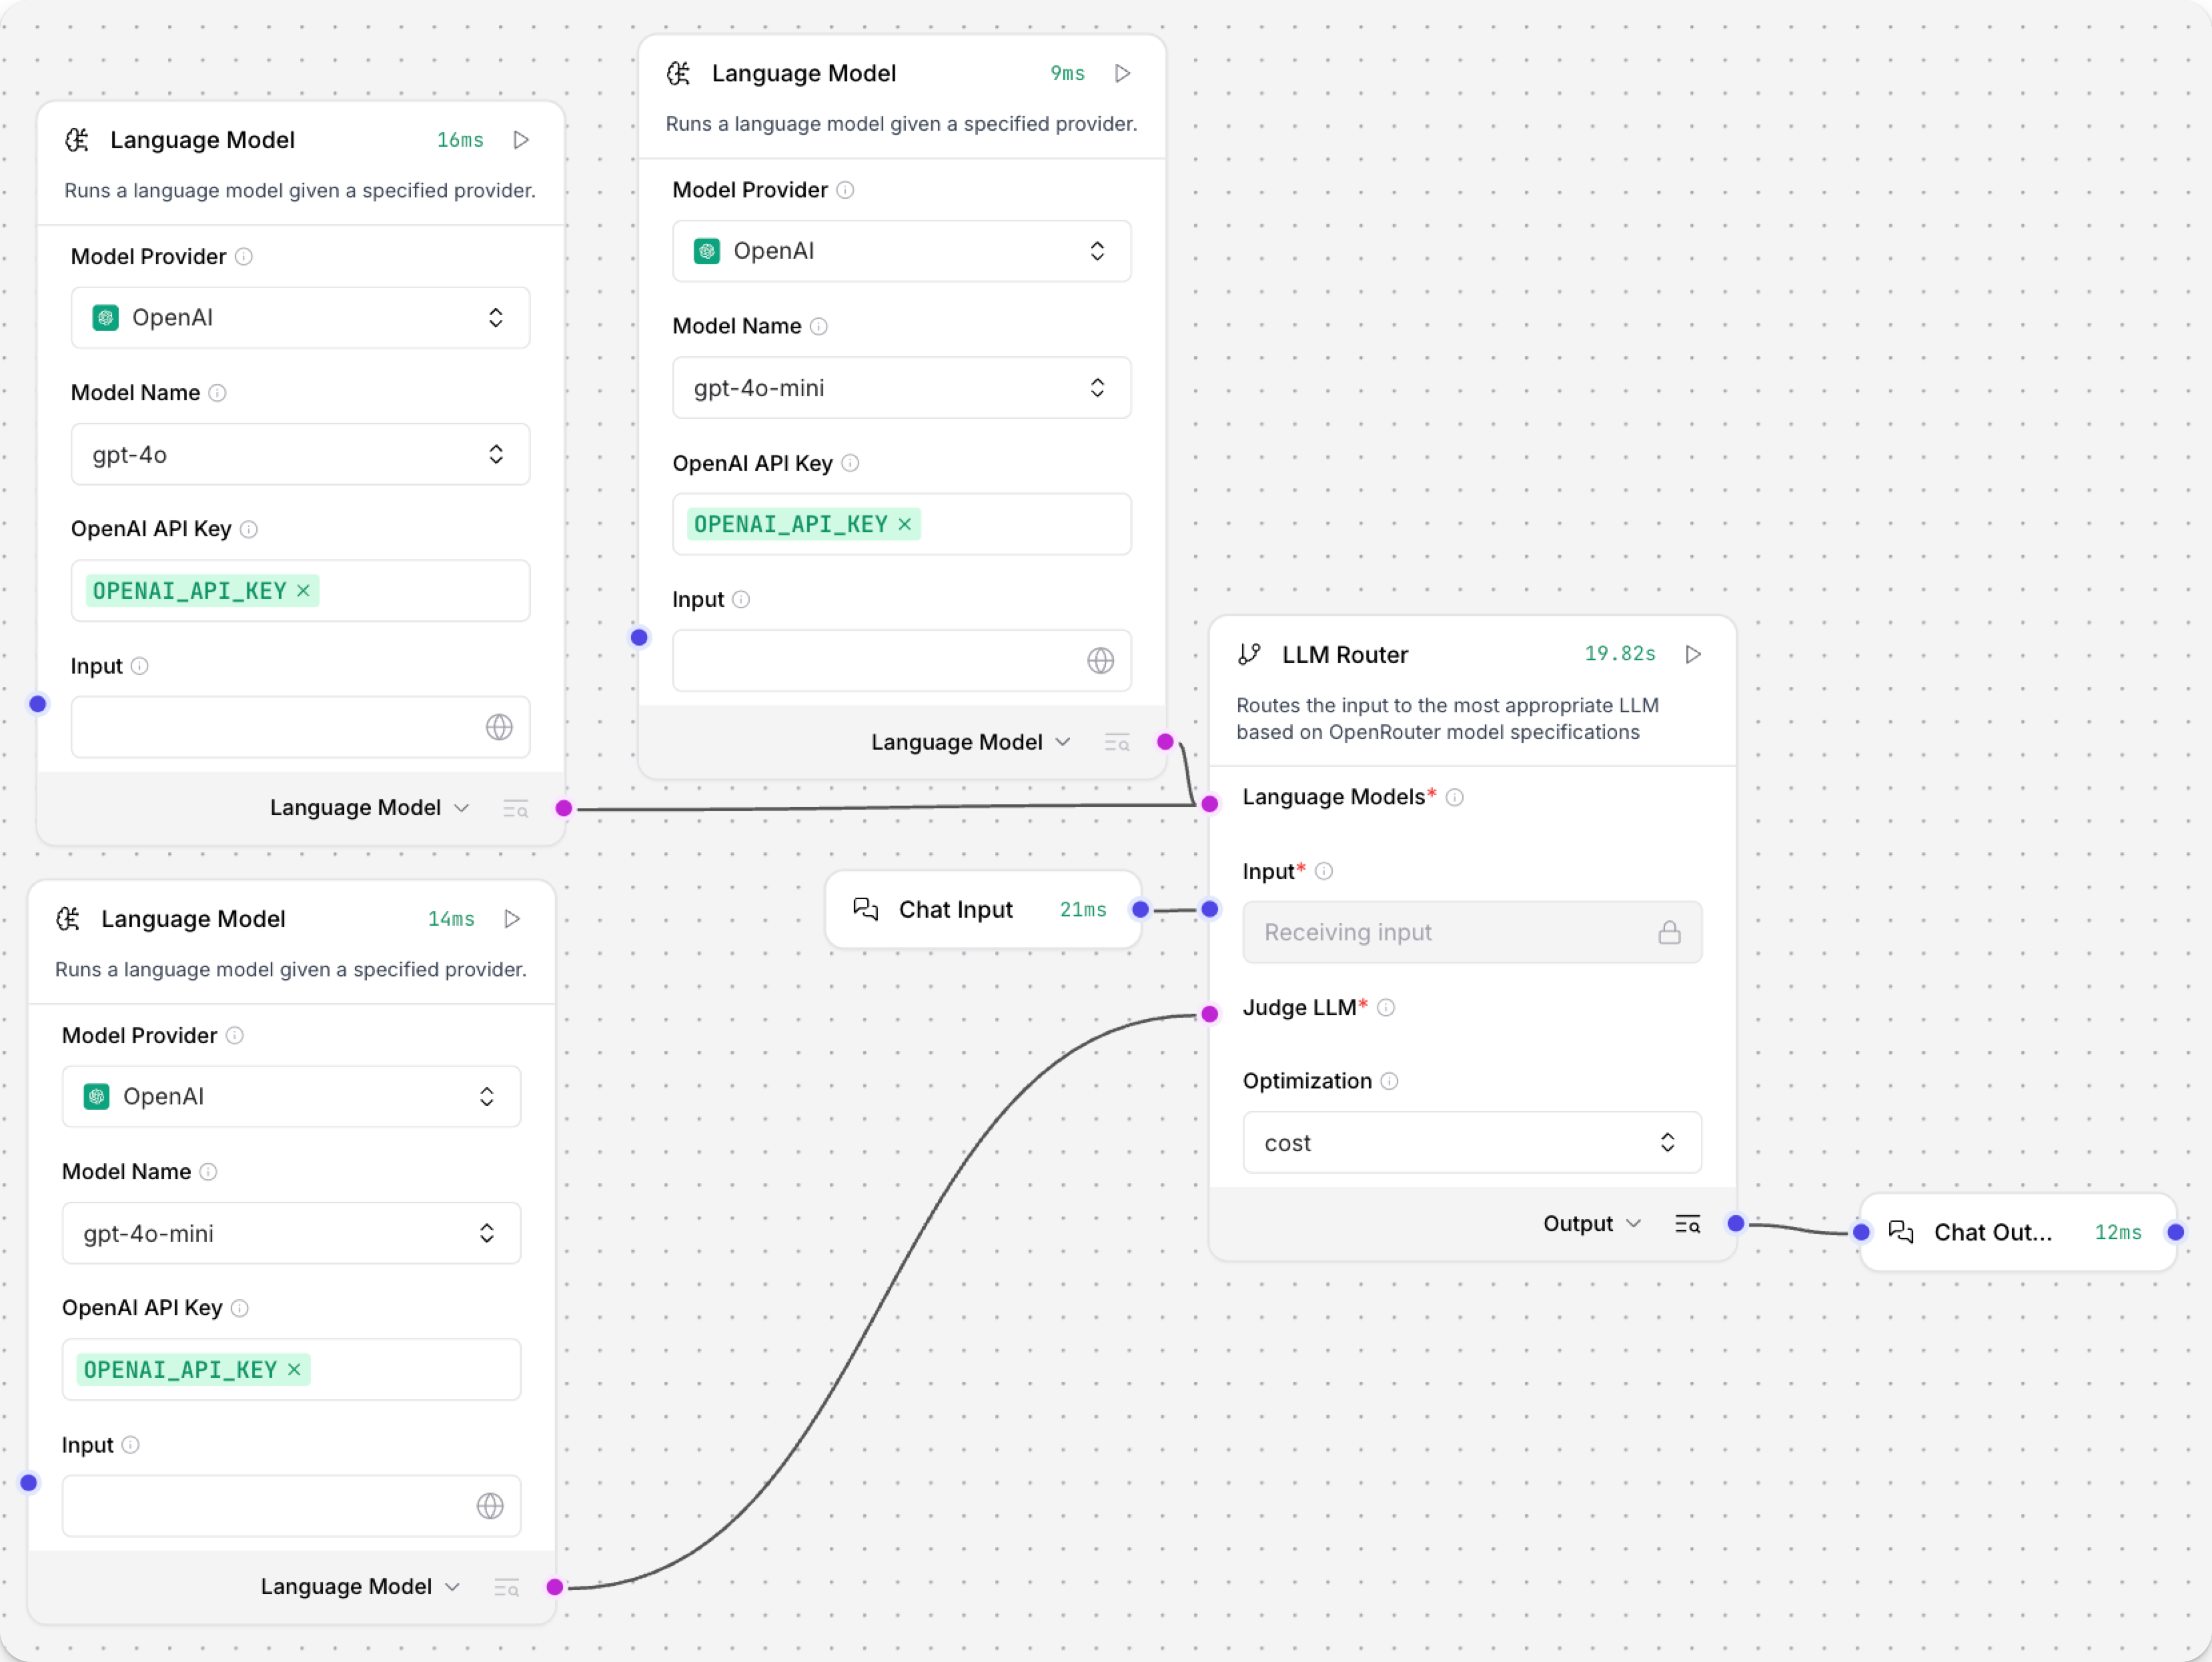The height and width of the screenshot is (1662, 2212).
Task: Click info icon next to Judge LLM
Action: click(x=1386, y=1008)
